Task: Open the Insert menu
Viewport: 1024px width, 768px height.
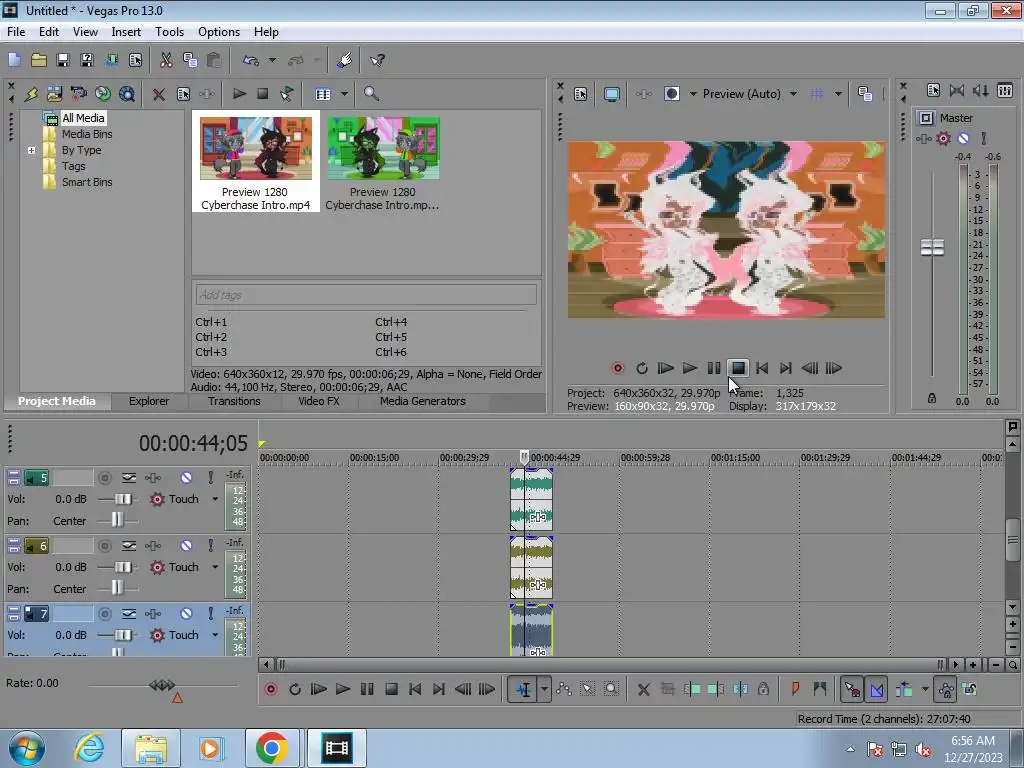Action: click(x=126, y=32)
